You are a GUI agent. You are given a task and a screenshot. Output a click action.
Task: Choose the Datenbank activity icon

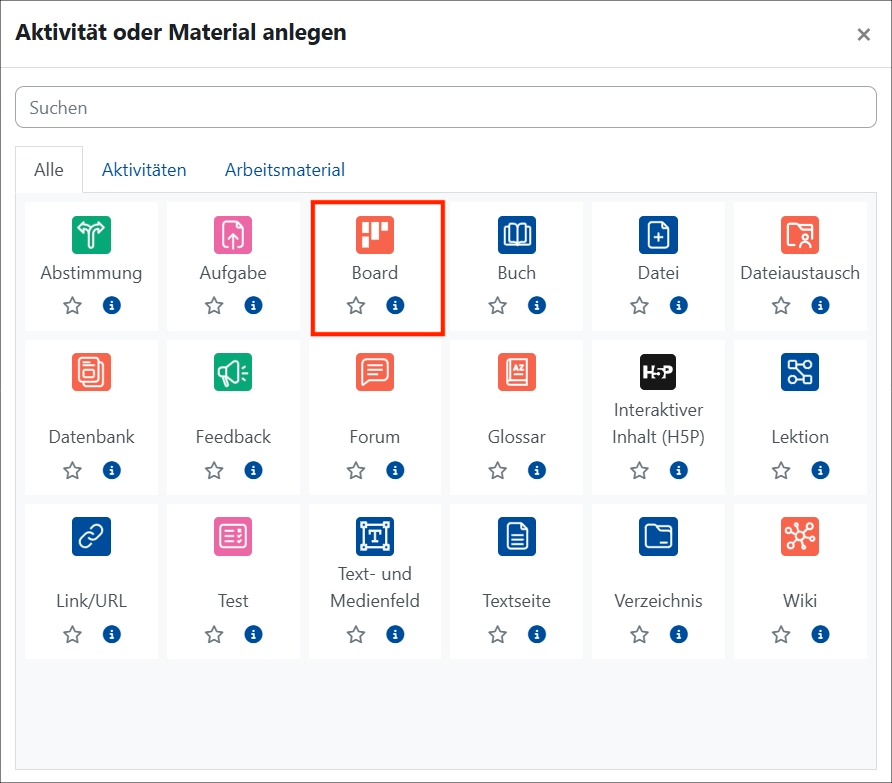pyautogui.click(x=91, y=372)
